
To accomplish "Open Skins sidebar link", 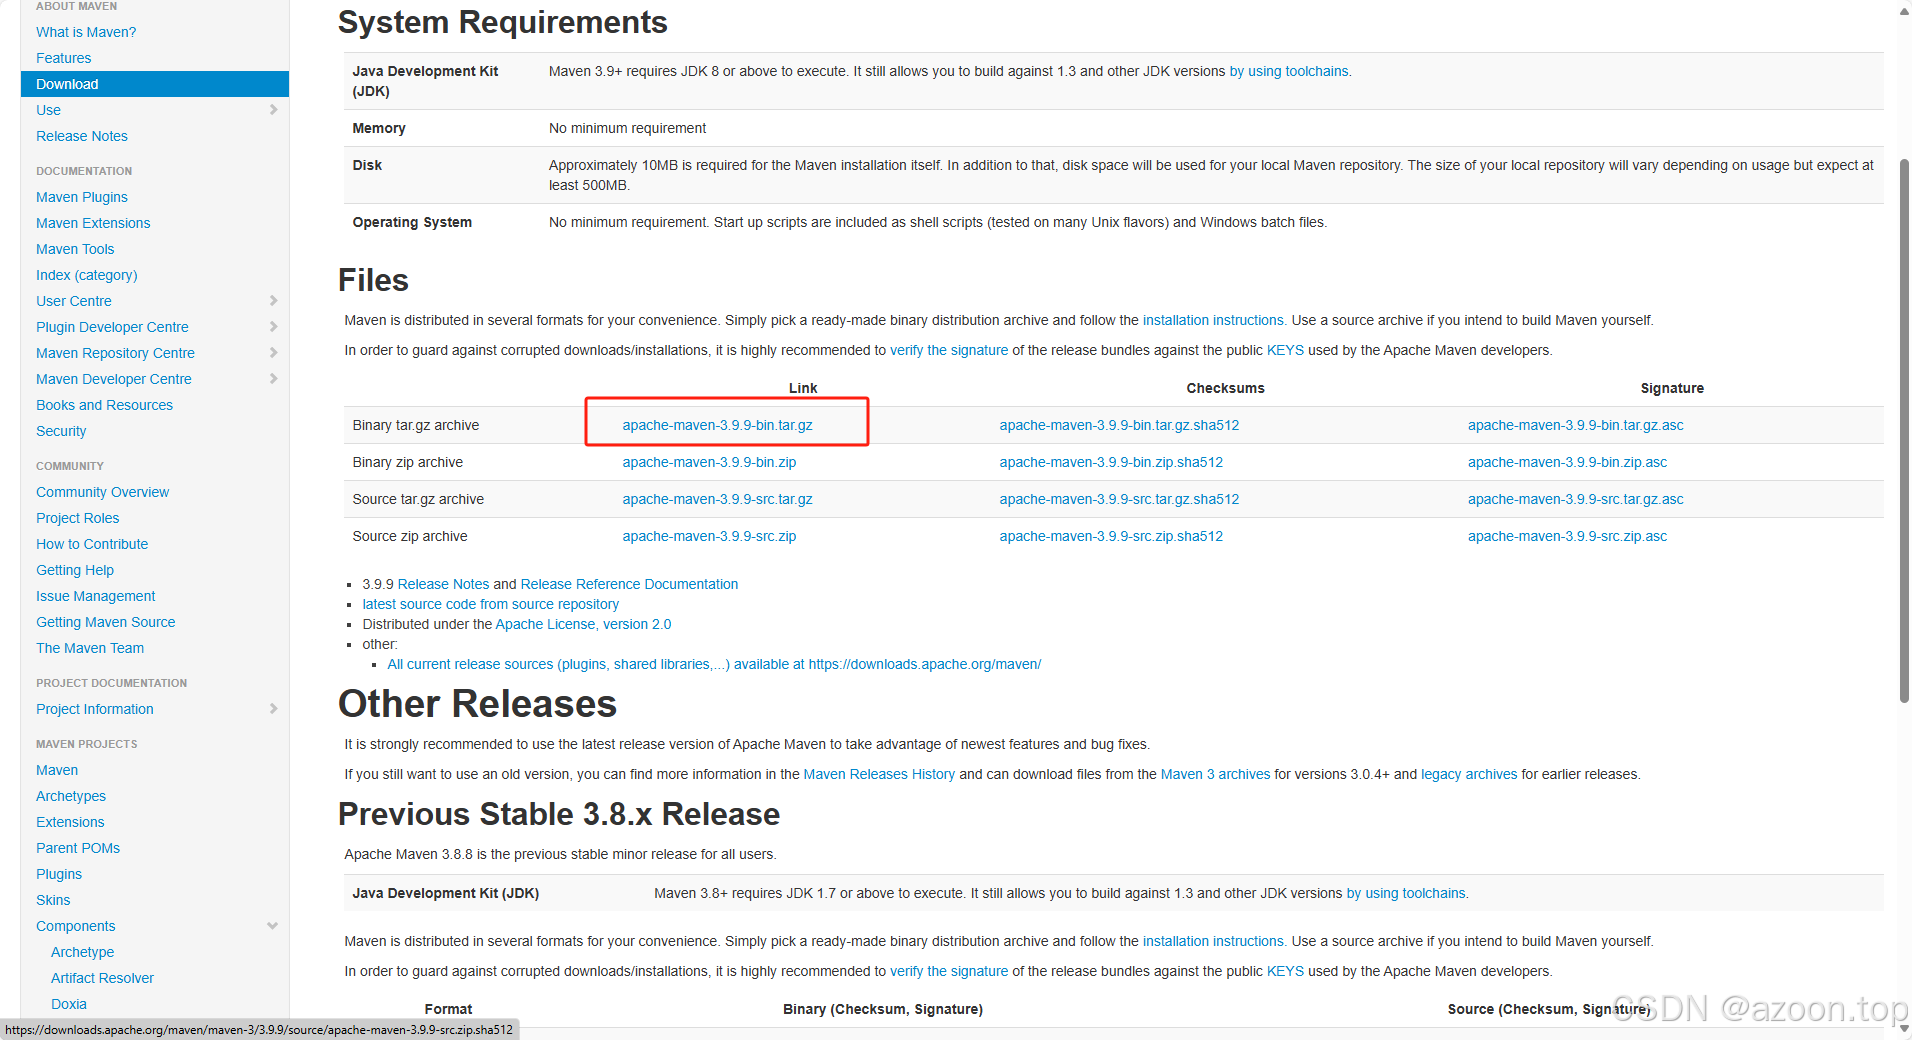I will pos(53,900).
